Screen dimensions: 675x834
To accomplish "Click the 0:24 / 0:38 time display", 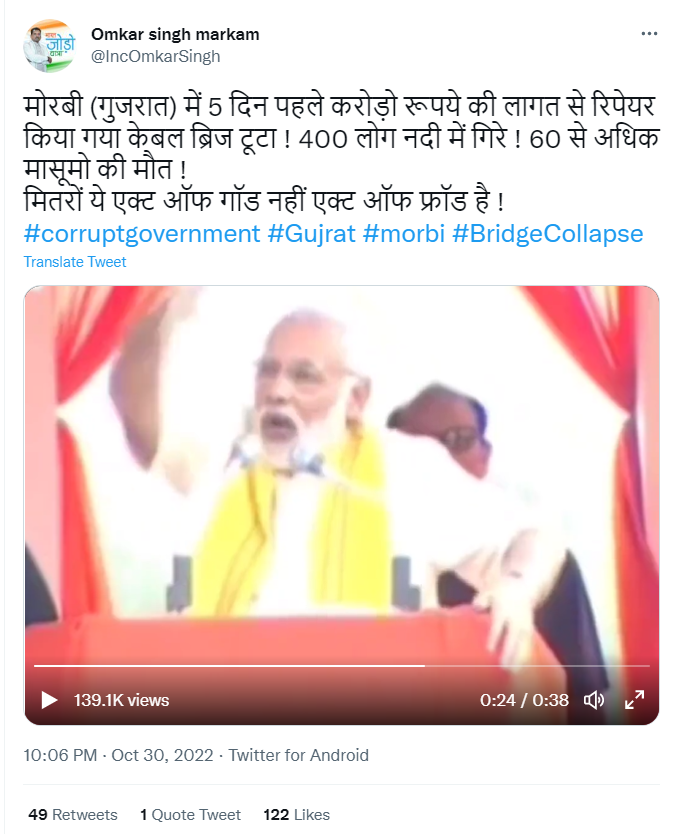I will pyautogui.click(x=524, y=700).
